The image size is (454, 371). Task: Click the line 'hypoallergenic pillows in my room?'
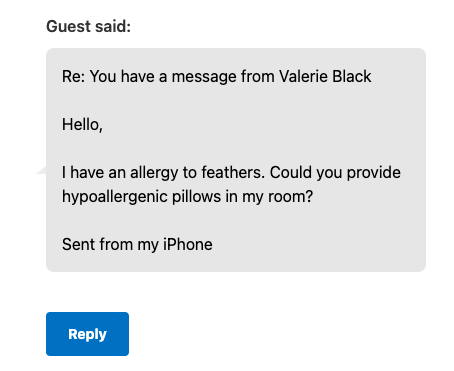pos(187,197)
